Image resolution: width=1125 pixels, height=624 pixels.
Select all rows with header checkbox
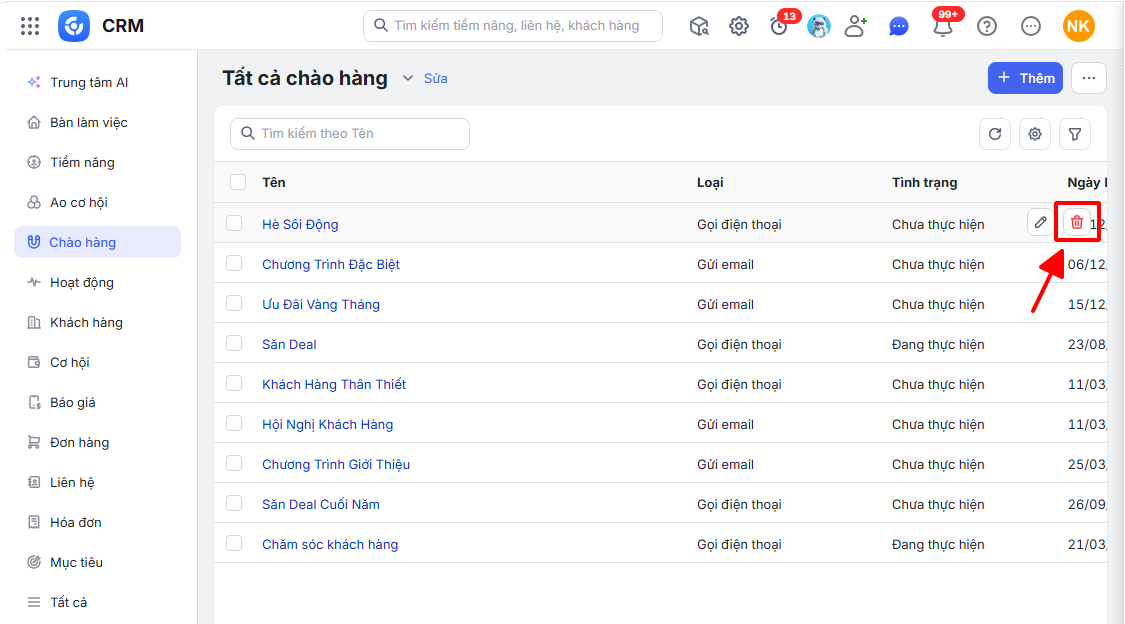238,182
